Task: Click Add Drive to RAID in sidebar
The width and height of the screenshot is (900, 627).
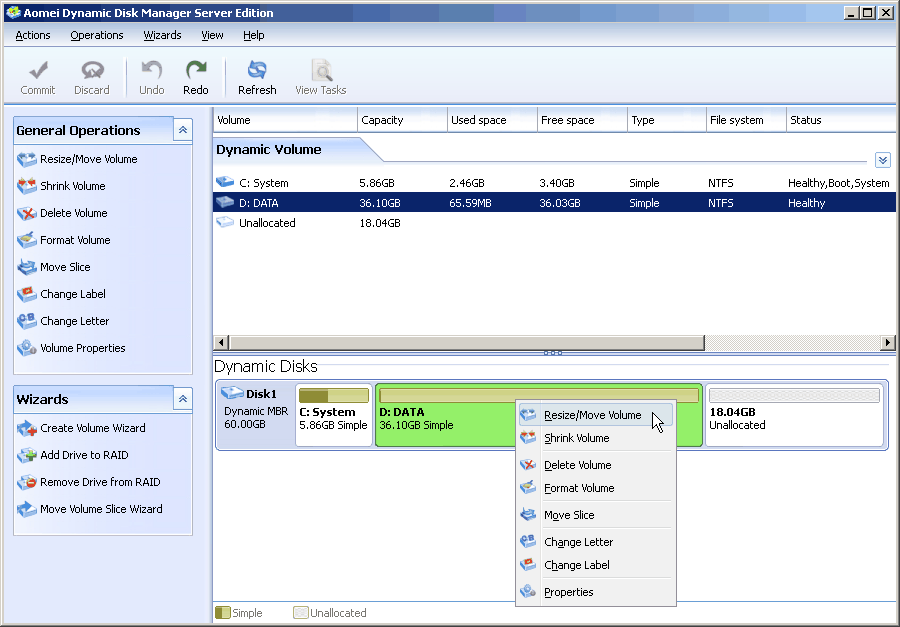Action: [84, 455]
